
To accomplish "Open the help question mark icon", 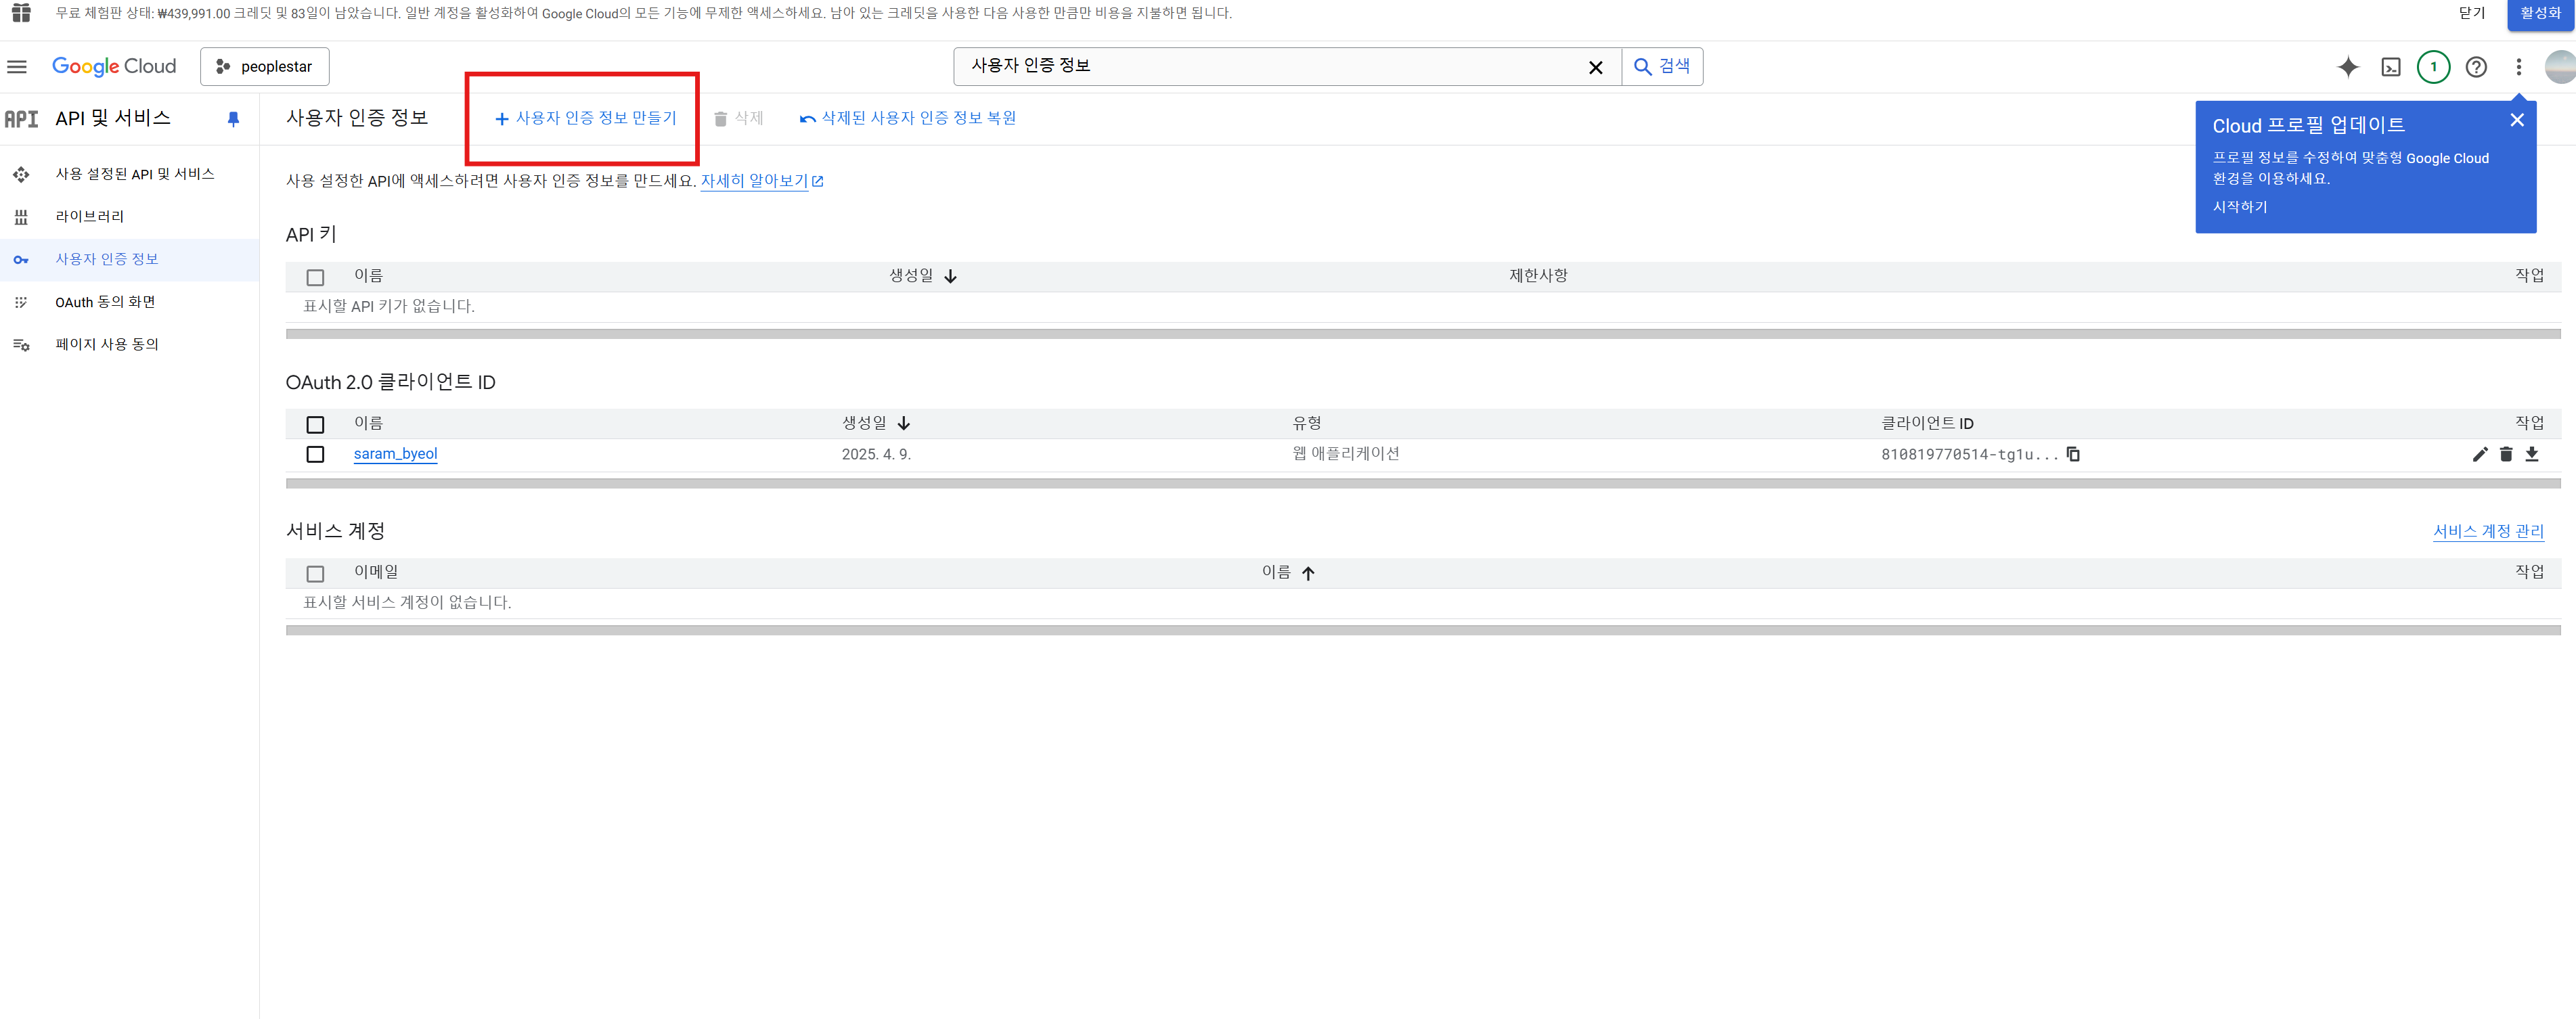I will 2475,67.
